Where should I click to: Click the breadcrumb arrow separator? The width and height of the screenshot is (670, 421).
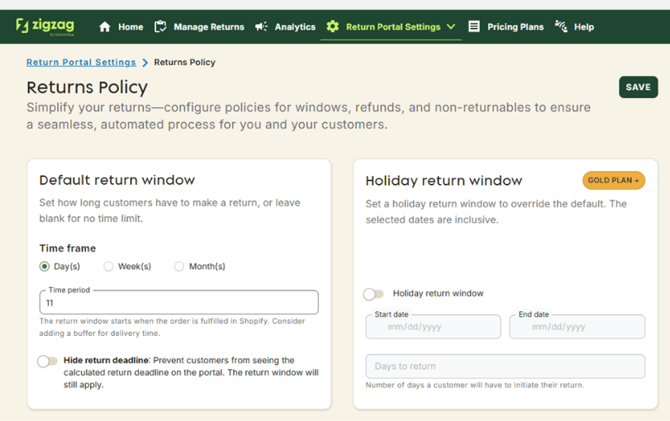[145, 63]
